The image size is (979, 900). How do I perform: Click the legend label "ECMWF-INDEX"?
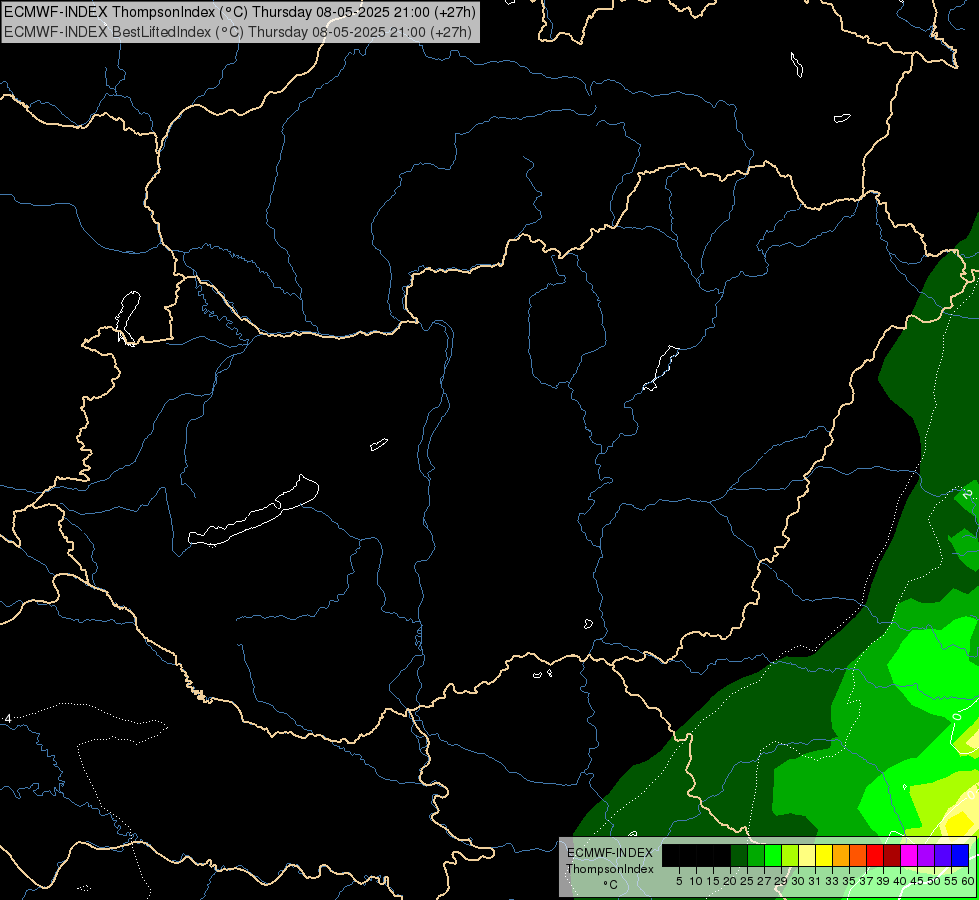click(x=610, y=853)
